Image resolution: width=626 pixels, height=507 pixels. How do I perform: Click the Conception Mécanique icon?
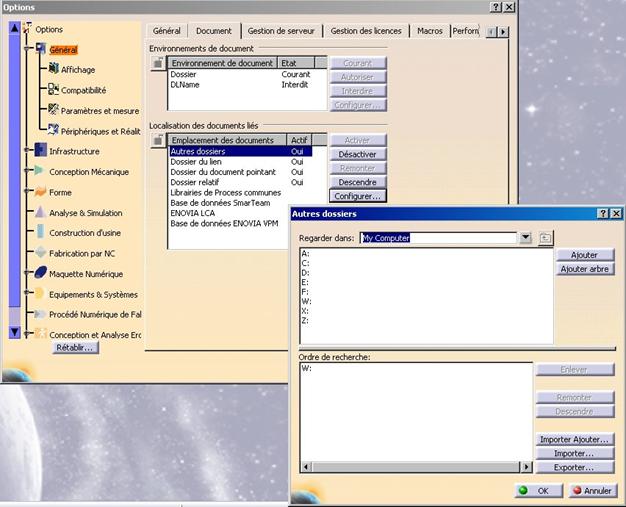[40, 172]
